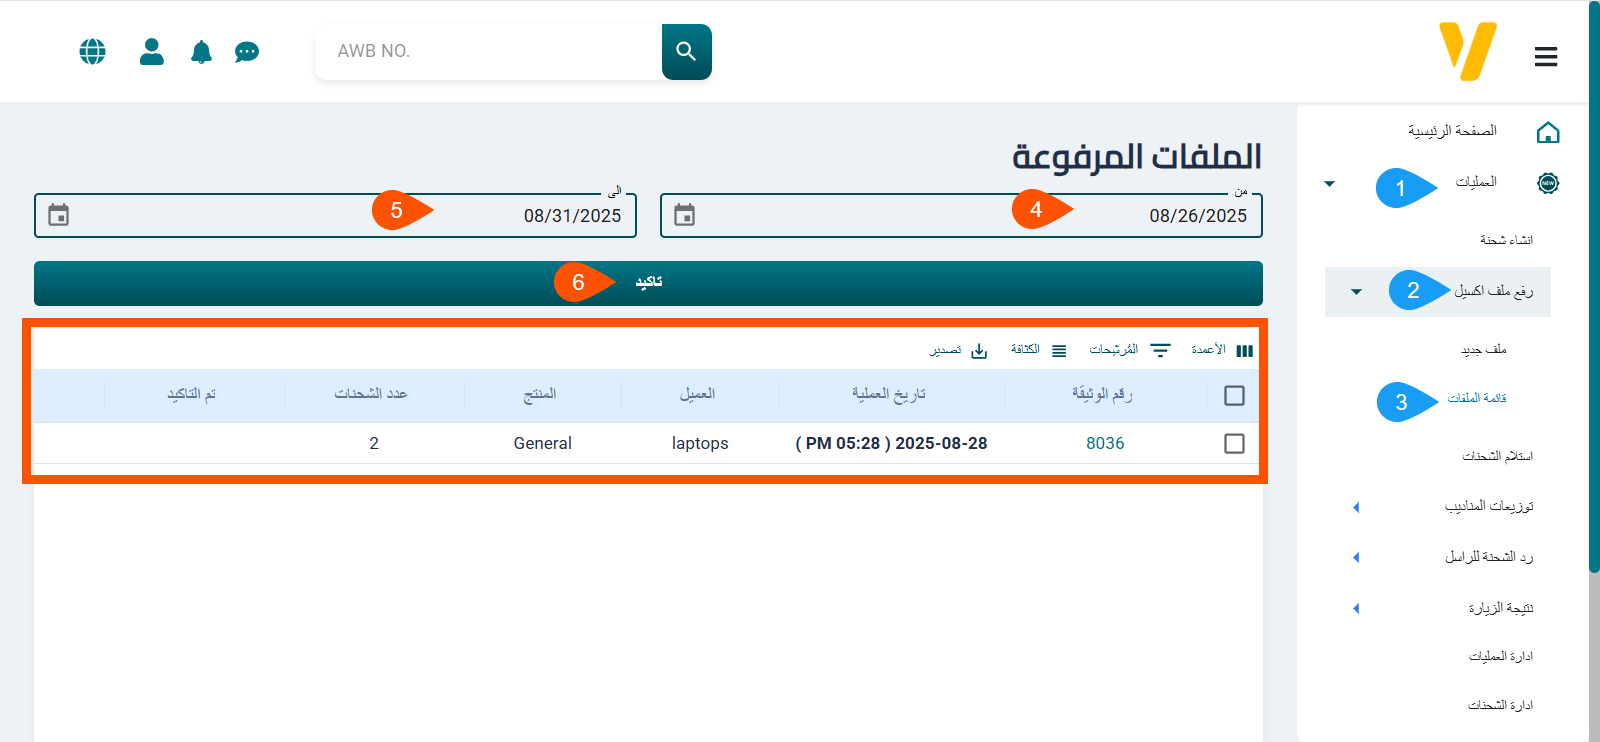Collapse the العمليات menu arrow
The height and width of the screenshot is (742, 1600).
coord(1329,184)
